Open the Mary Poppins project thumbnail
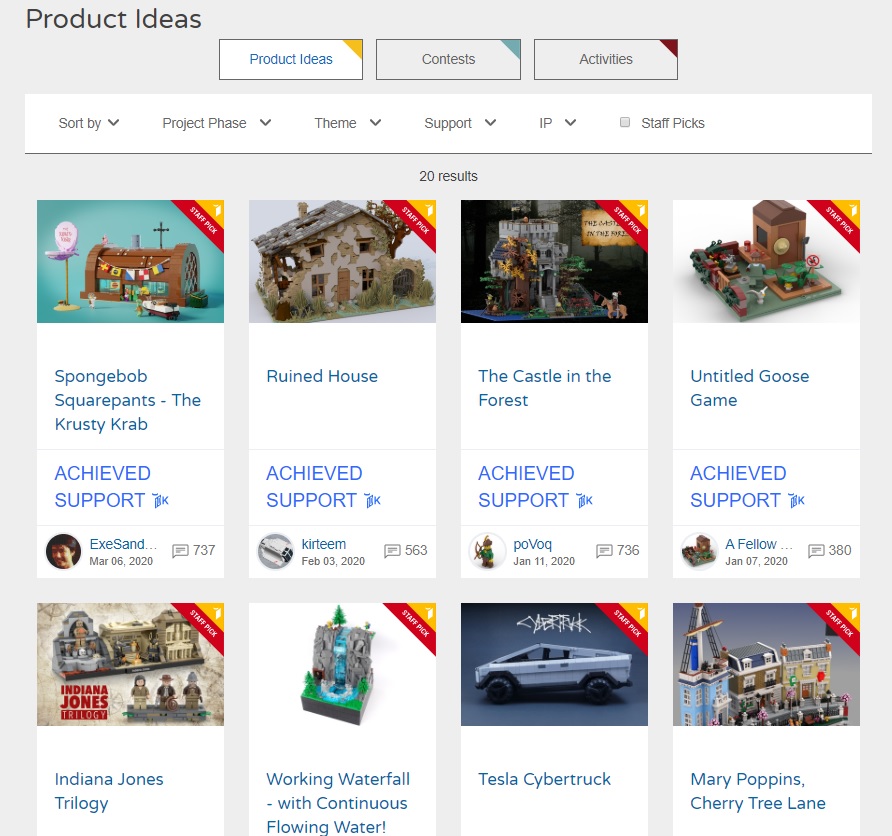Viewport: 892px width, 836px height. pos(766,664)
